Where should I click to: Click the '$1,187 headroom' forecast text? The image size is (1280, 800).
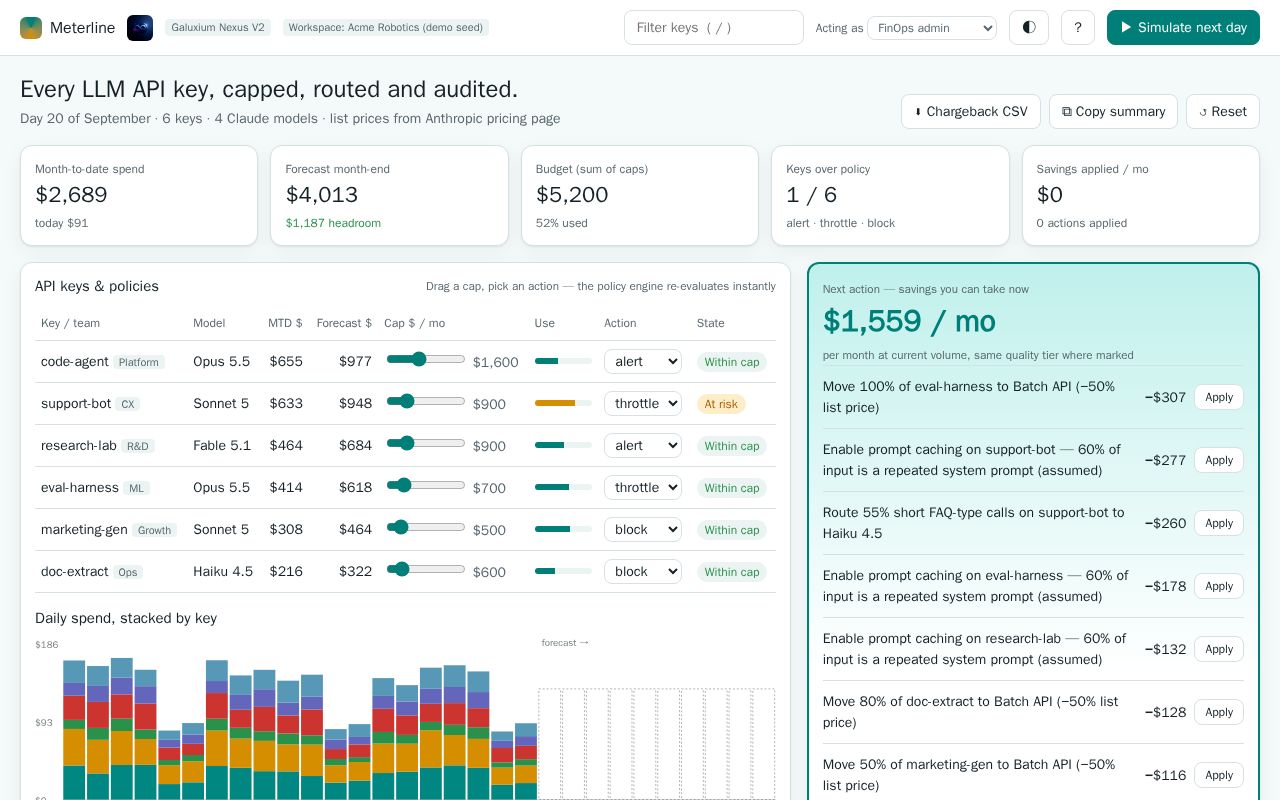333,223
